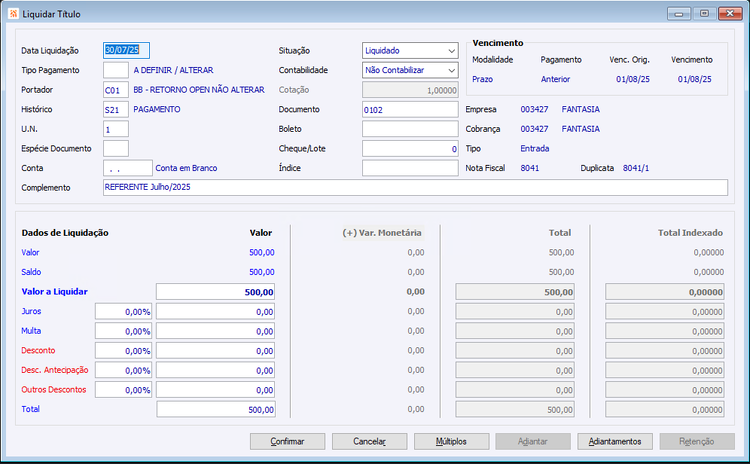The width and height of the screenshot is (750, 464).
Task: Click the Valor a Liquidar amount field
Action: coord(215,292)
